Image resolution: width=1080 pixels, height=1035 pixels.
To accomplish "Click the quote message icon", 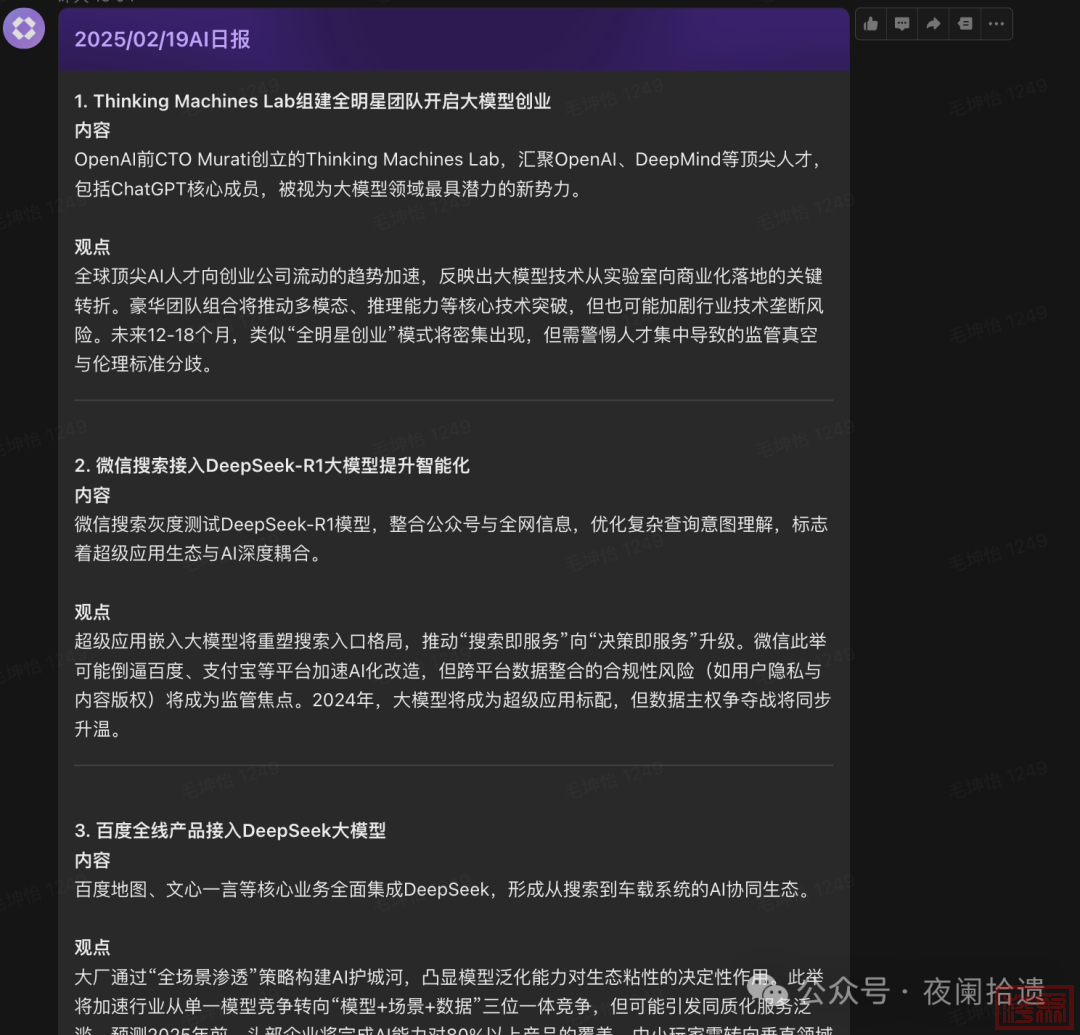I will tap(965, 24).
